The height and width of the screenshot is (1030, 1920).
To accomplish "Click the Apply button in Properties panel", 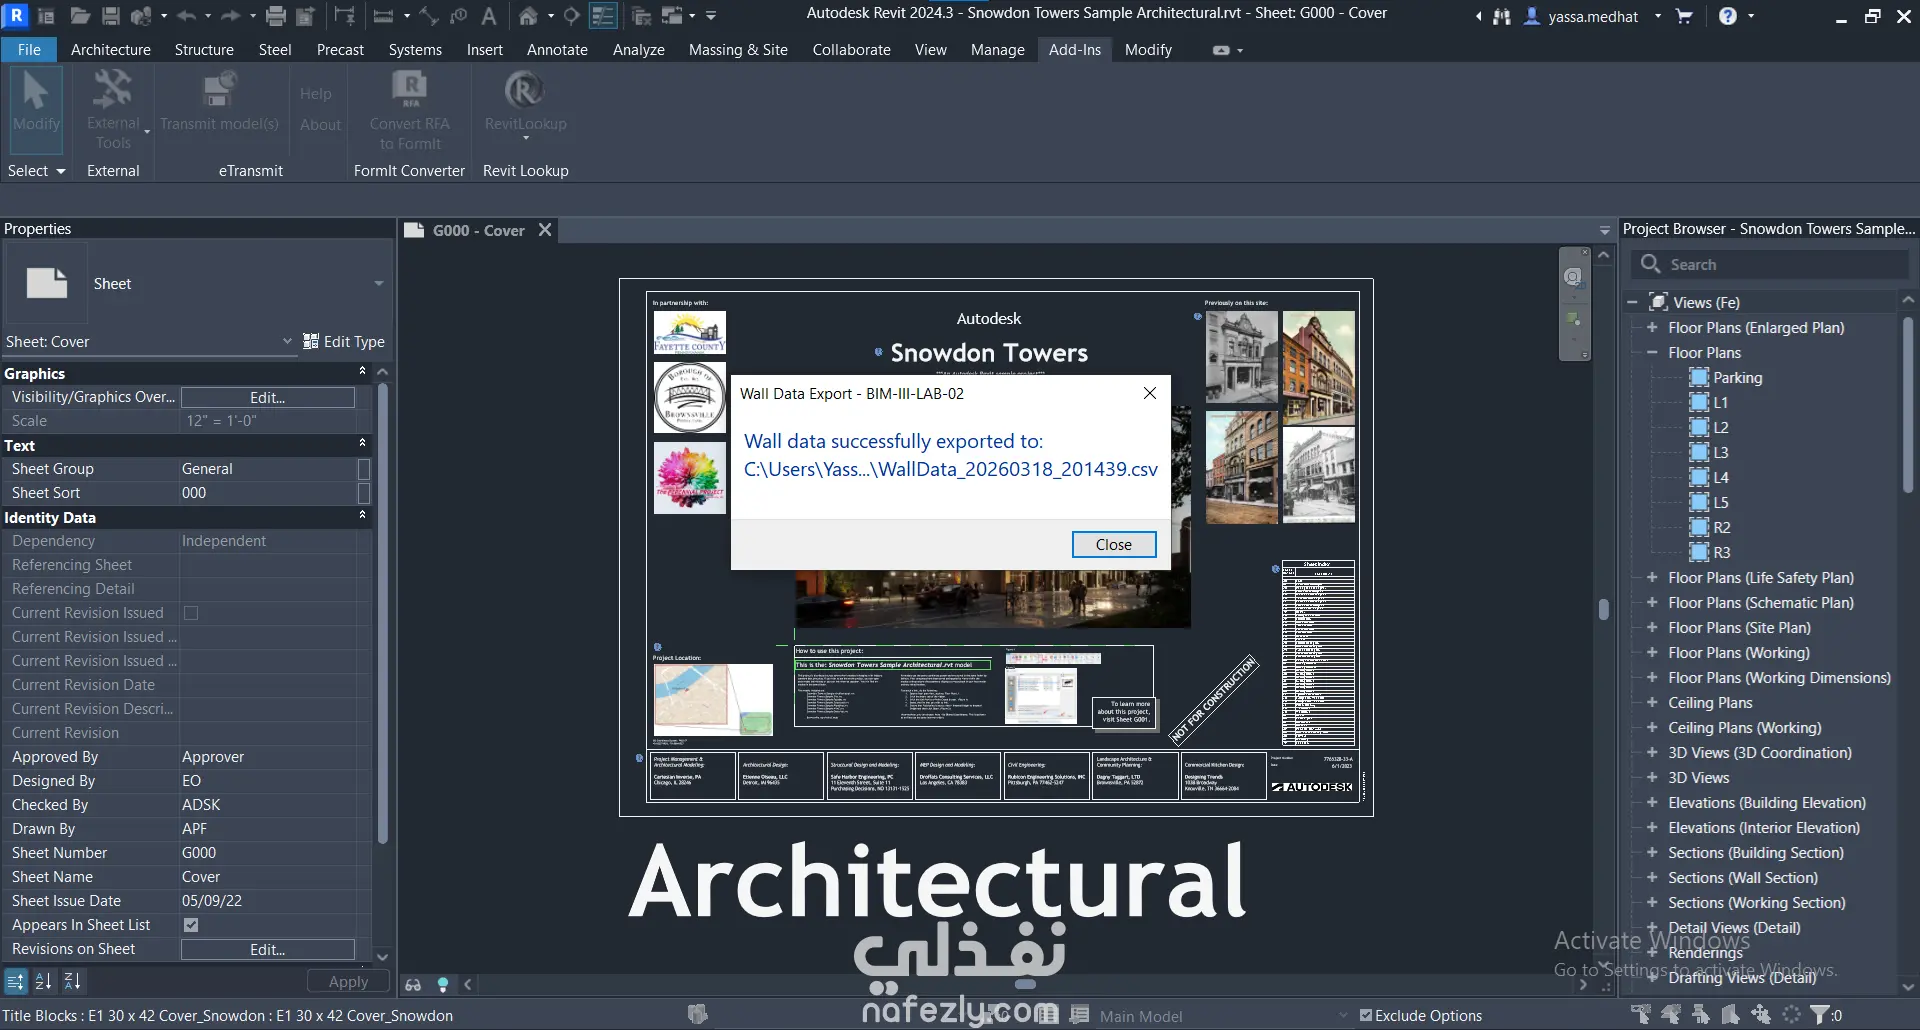I will coord(348,982).
